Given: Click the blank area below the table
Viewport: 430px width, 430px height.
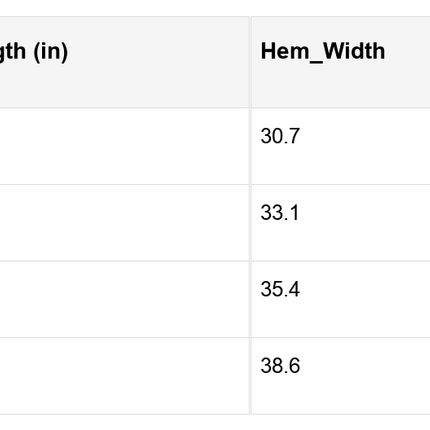Looking at the screenshot, I should coord(215,423).
